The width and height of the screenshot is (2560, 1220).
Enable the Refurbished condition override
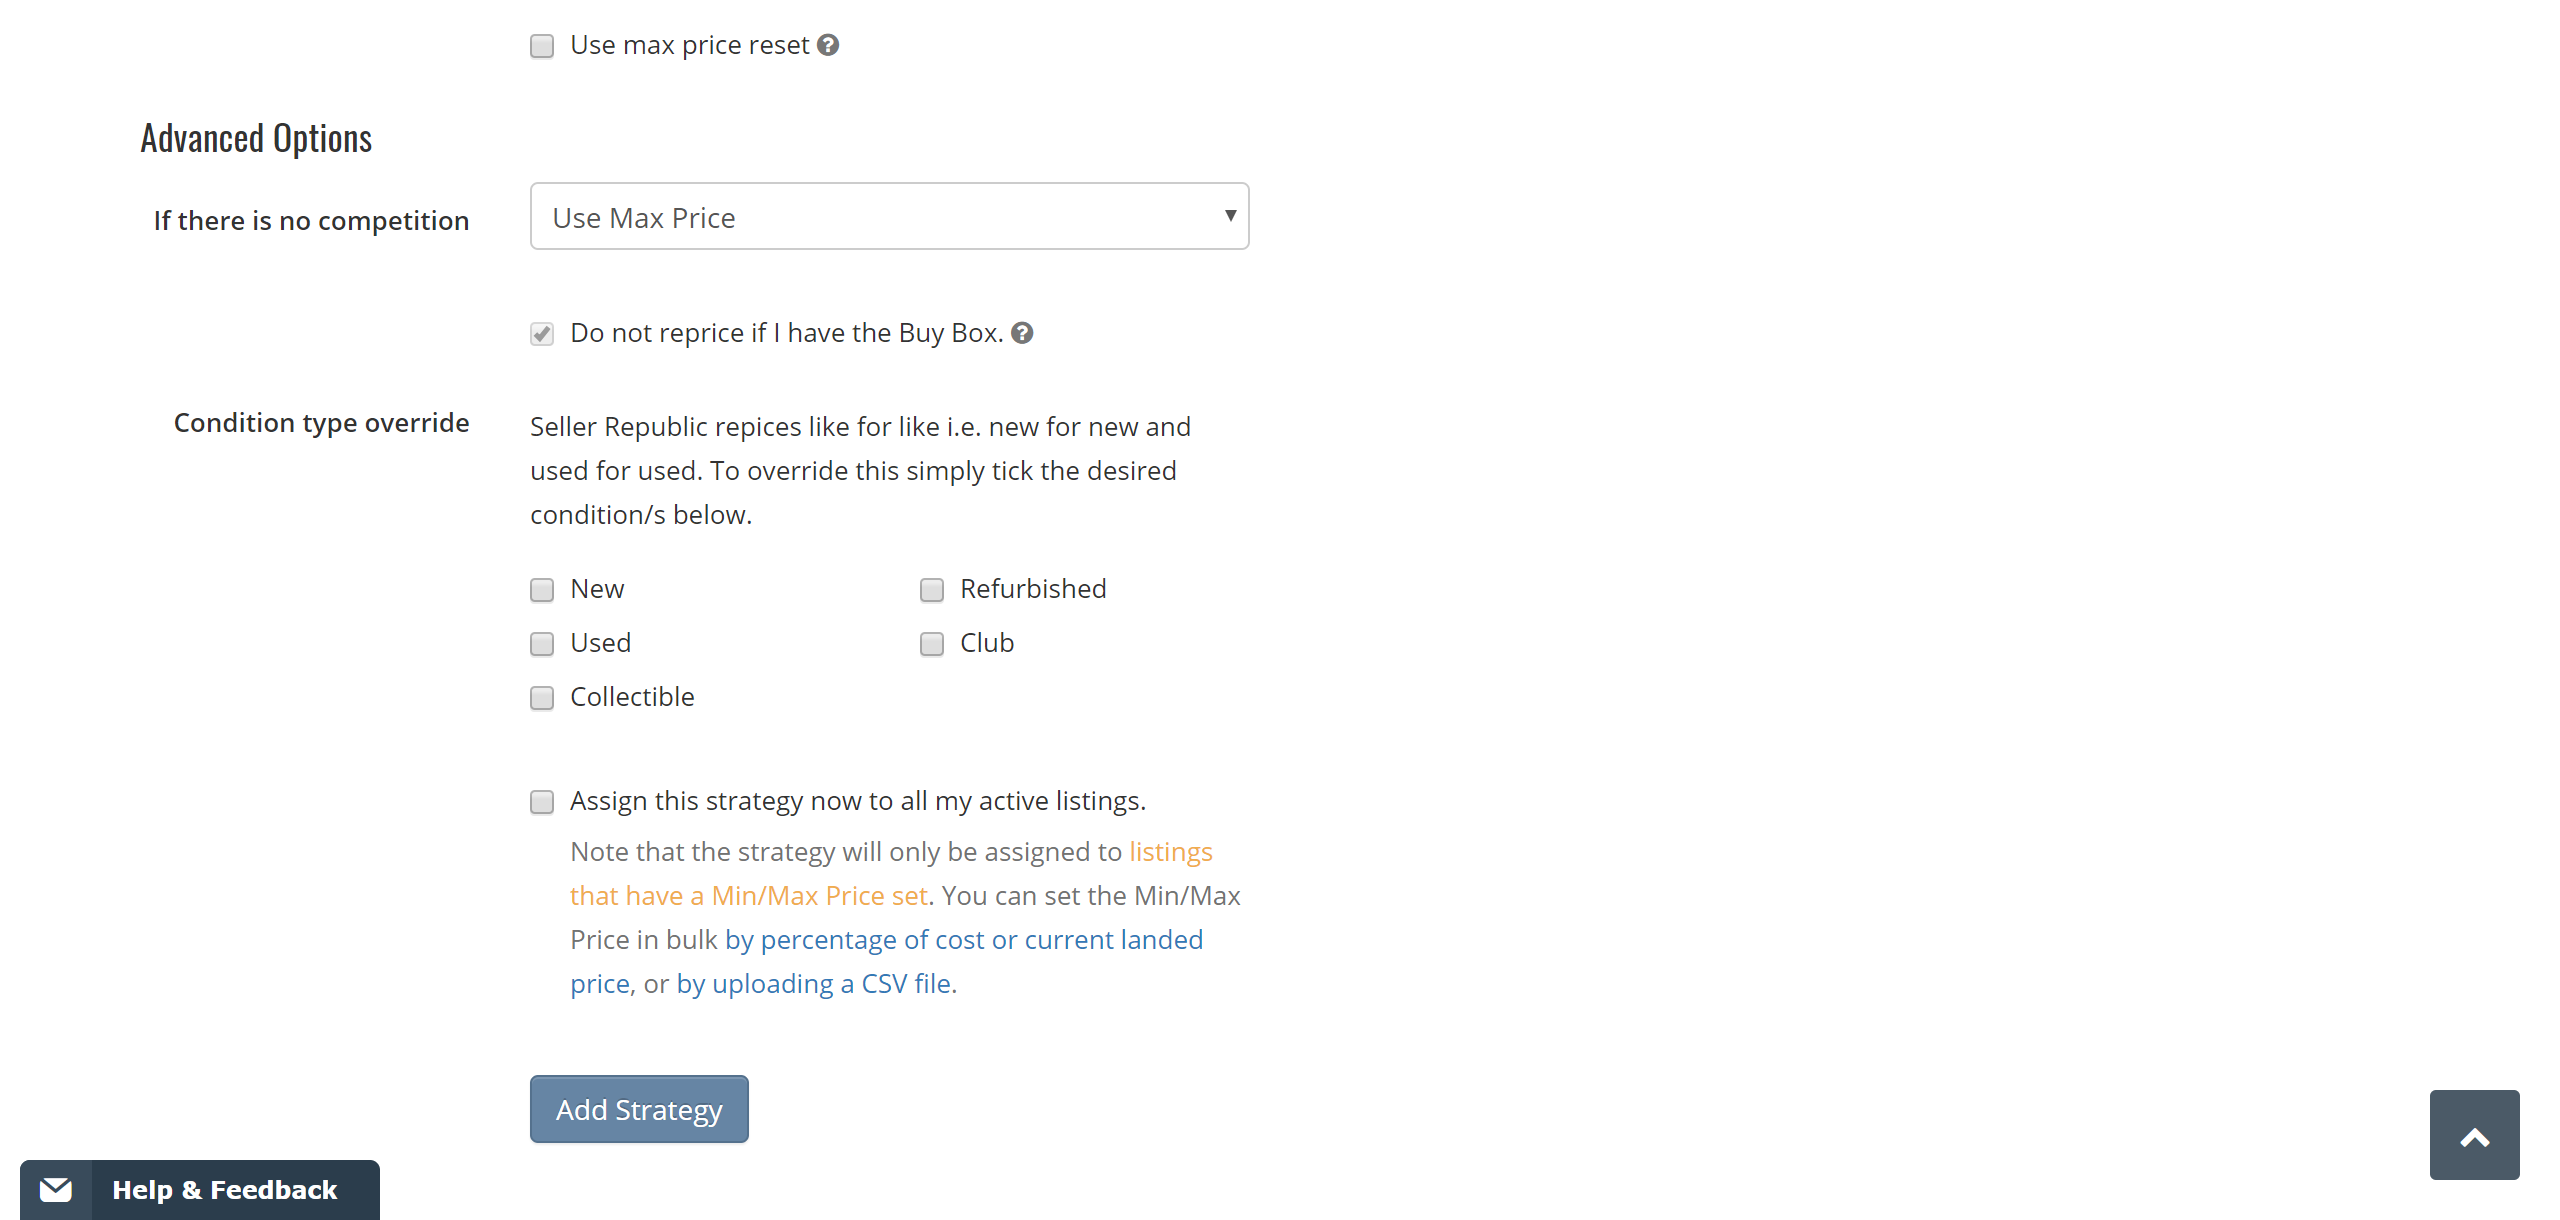(931, 590)
